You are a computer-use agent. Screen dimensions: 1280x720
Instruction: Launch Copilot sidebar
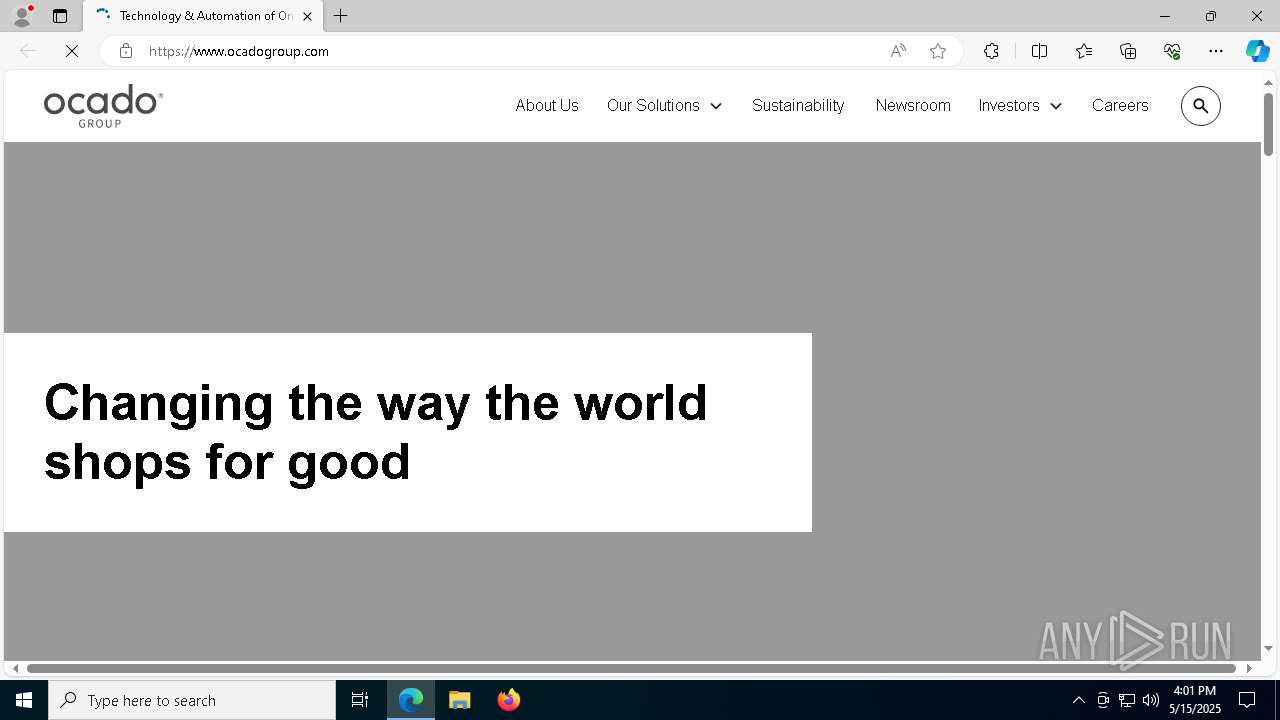coord(1258,51)
